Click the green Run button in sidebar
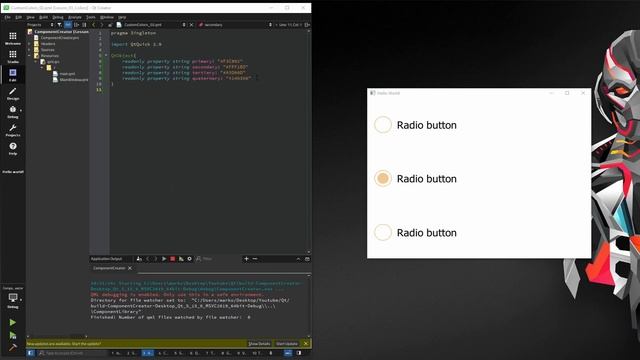Viewport: 640px width, 360px height. coord(13,322)
